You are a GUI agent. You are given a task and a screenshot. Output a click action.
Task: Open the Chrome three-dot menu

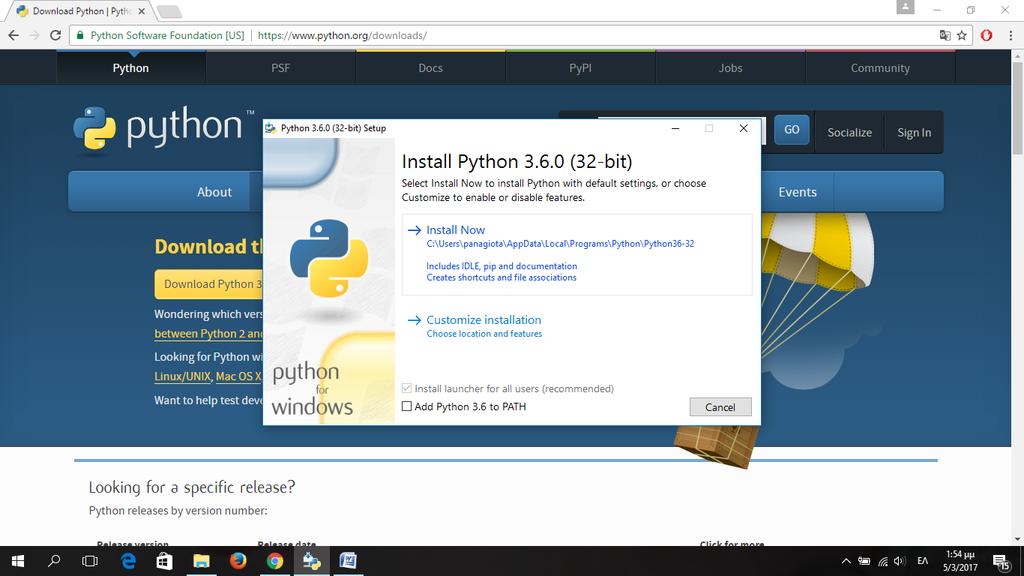(x=1010, y=35)
